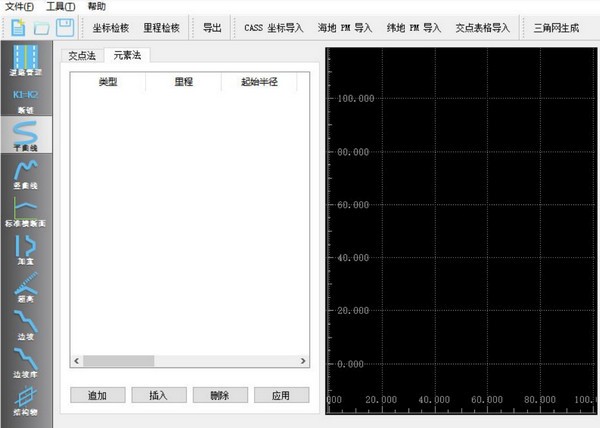The height and width of the screenshot is (428, 600).
Task: Click the new file icon
Action: point(18,28)
